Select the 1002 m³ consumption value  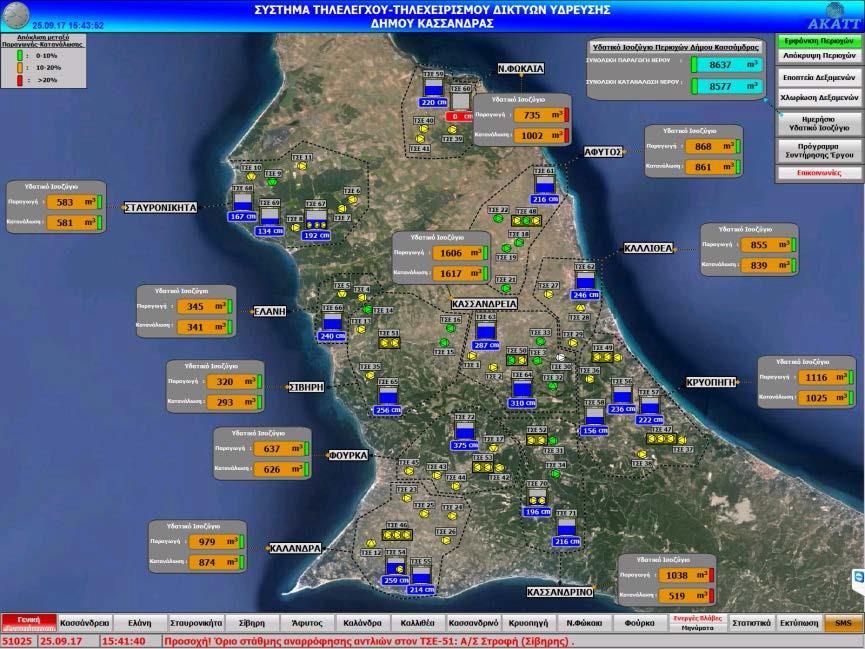click(538, 136)
